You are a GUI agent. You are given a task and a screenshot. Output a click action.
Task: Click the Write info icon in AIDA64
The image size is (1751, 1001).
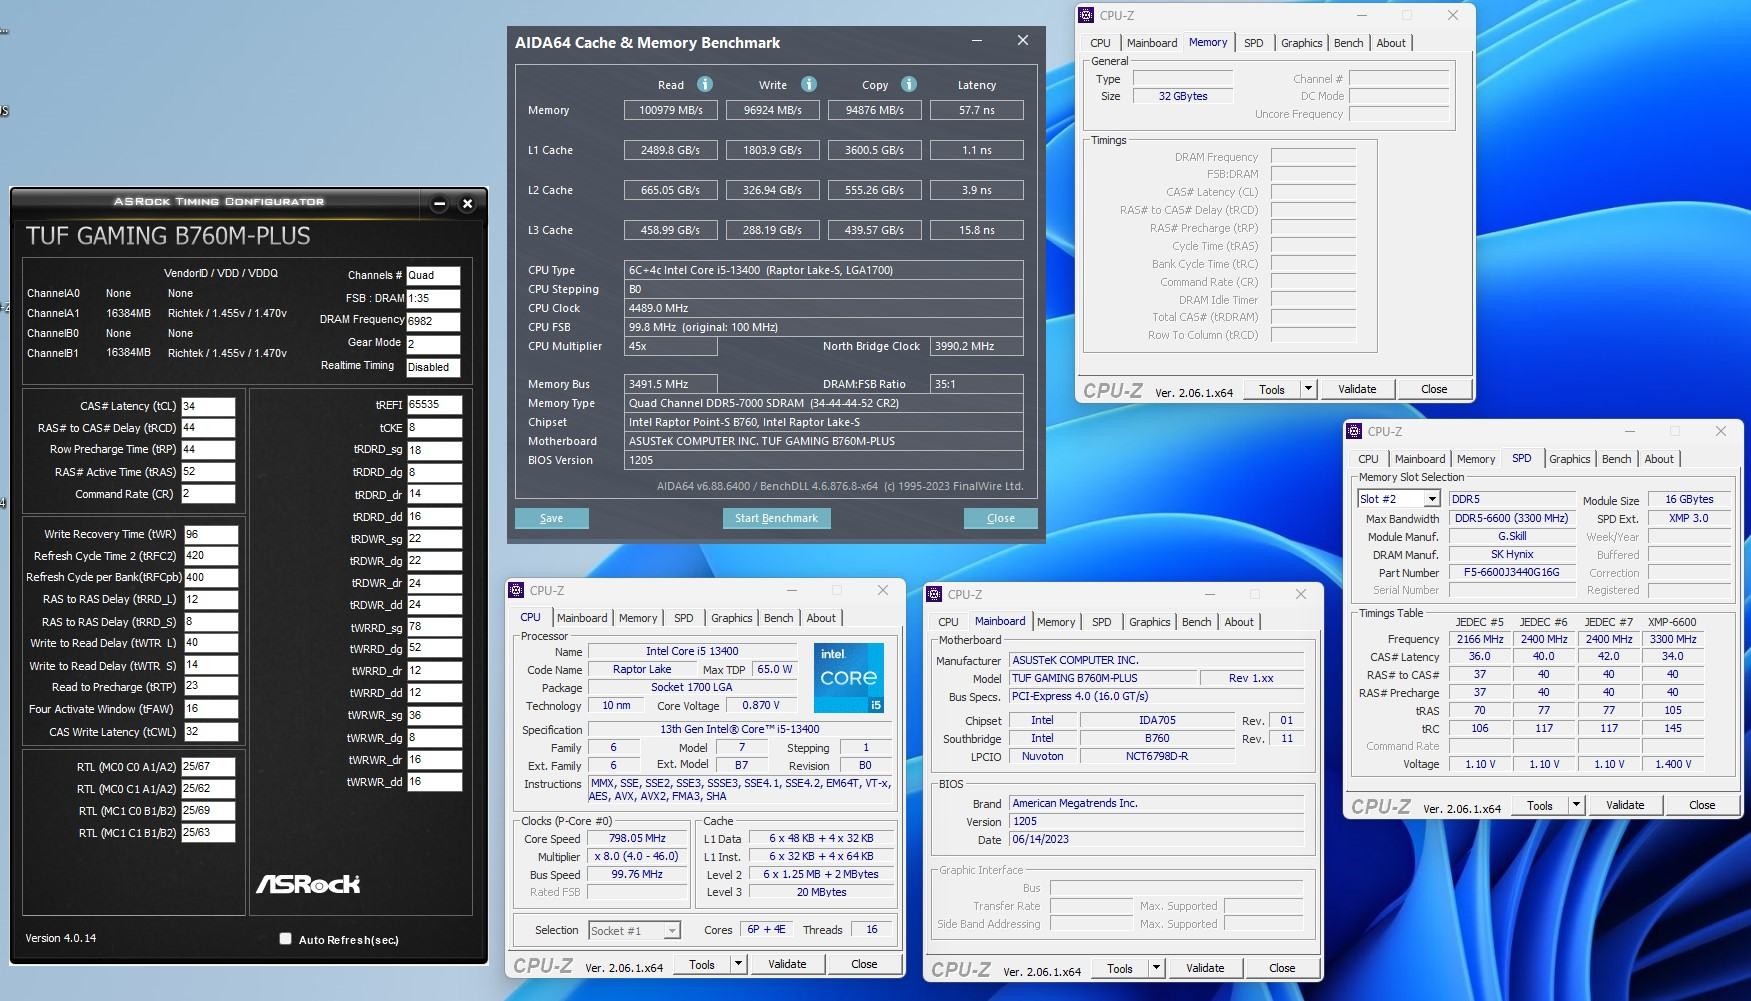(809, 85)
